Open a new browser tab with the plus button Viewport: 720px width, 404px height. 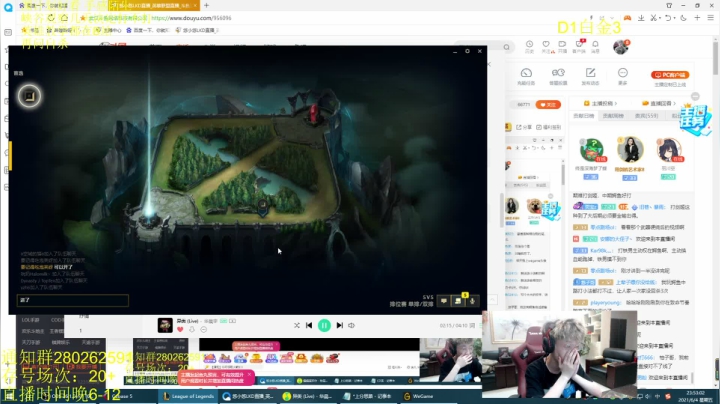pos(207,6)
